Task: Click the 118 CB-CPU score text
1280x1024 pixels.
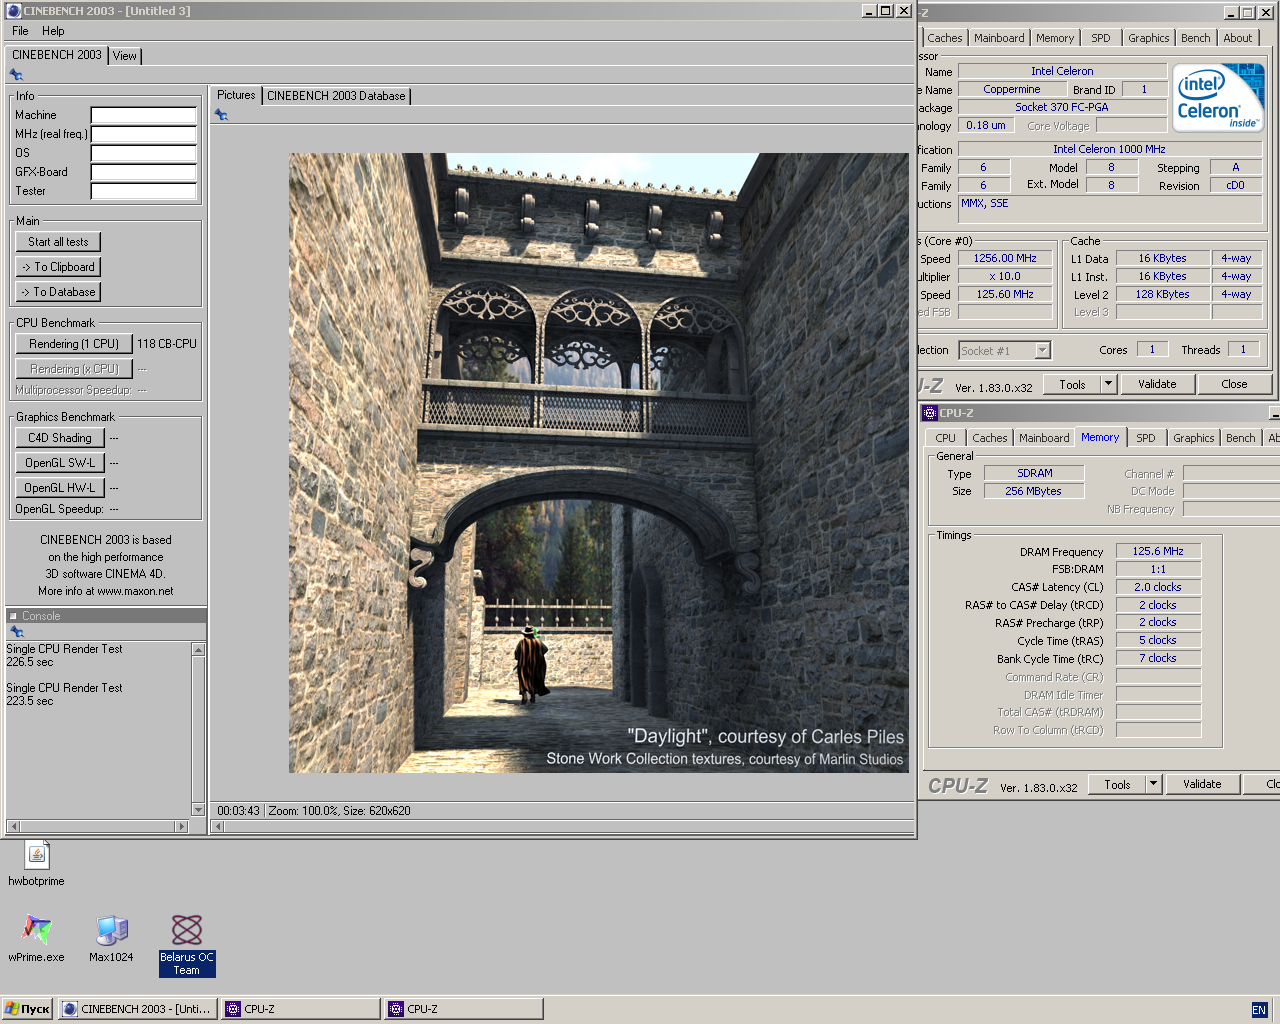Action: (167, 344)
